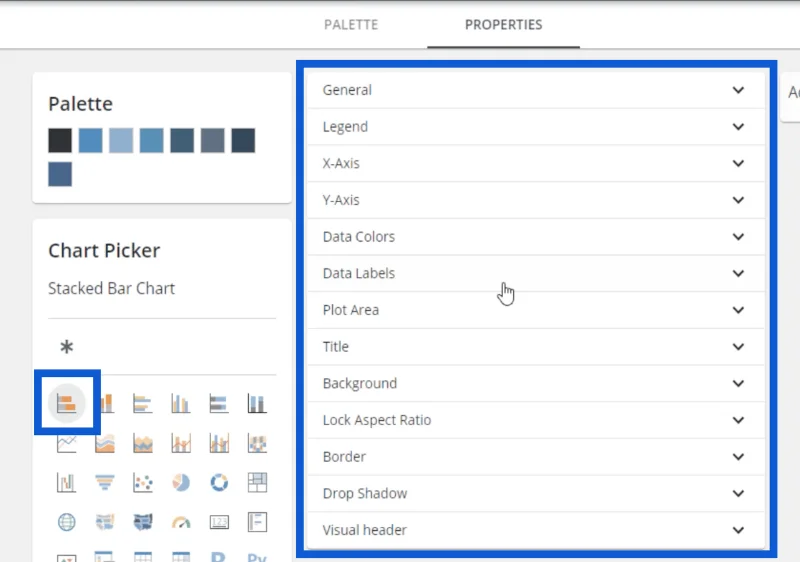Viewport: 800px width, 562px height.
Task: Pick the Treemap icon
Action: coord(257,482)
